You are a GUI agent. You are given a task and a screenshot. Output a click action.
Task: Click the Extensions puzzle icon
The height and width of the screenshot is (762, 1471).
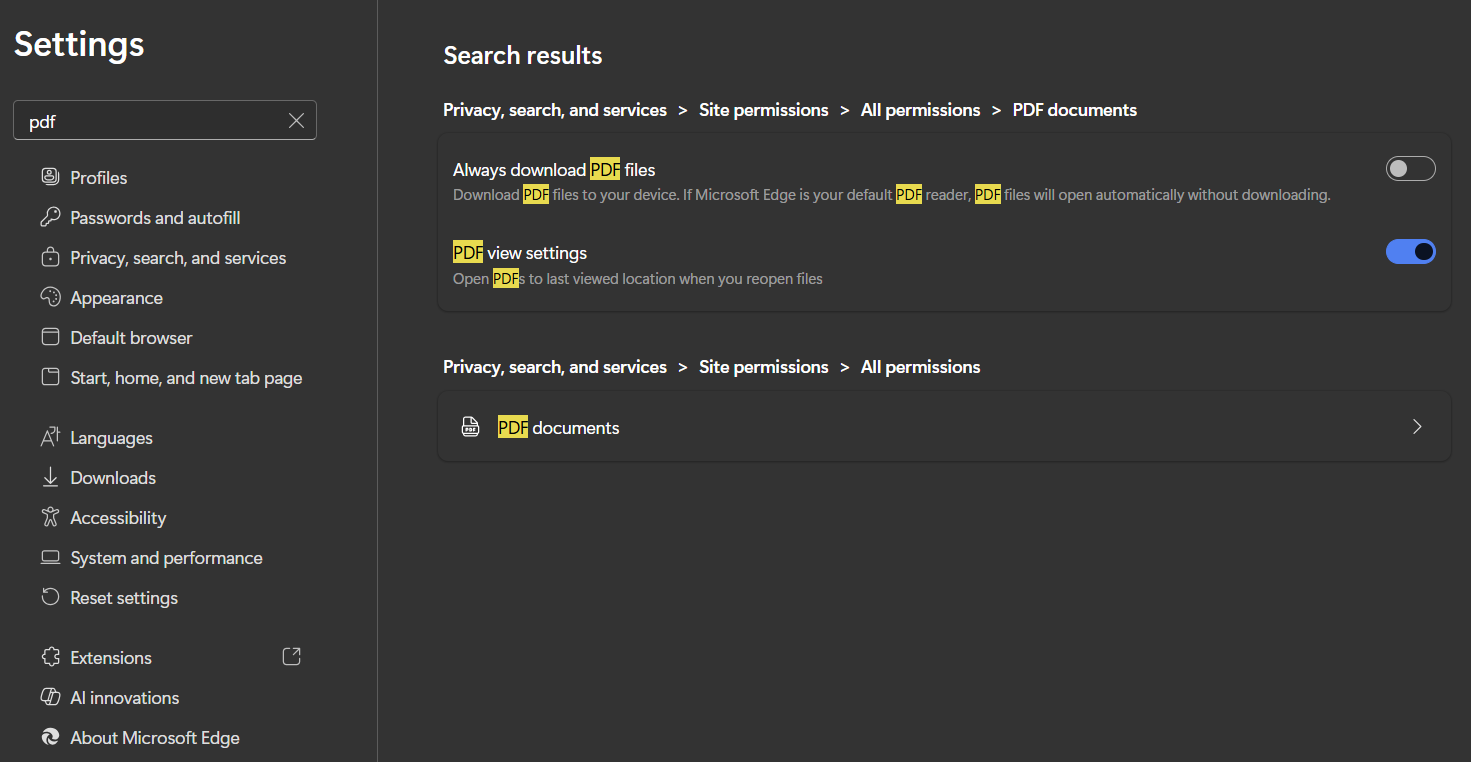click(50, 657)
